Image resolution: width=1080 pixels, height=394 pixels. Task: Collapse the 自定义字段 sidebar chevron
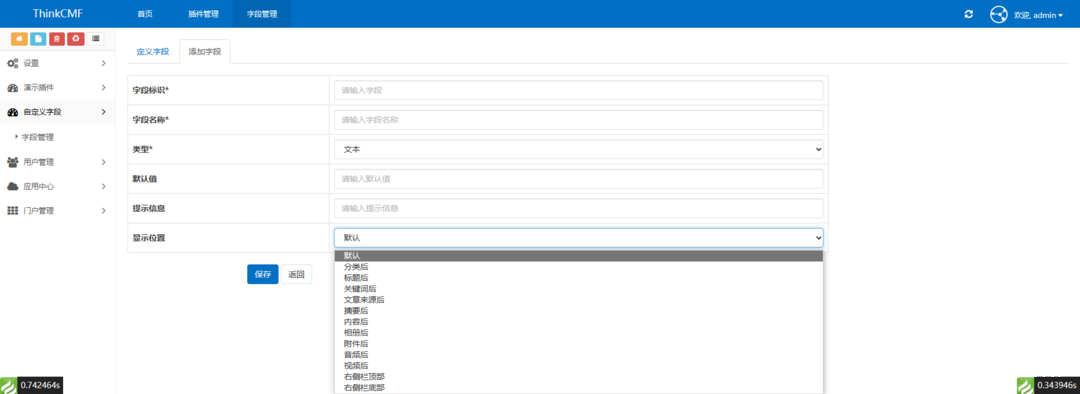tap(103, 112)
